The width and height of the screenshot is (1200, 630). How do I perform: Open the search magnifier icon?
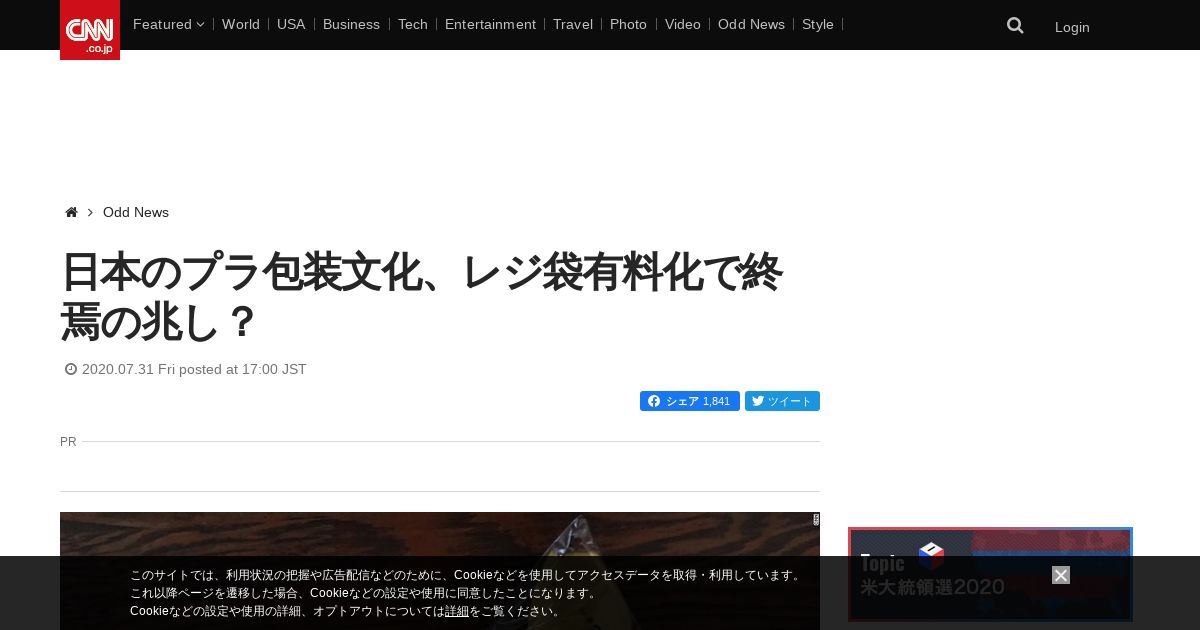pyautogui.click(x=1015, y=26)
